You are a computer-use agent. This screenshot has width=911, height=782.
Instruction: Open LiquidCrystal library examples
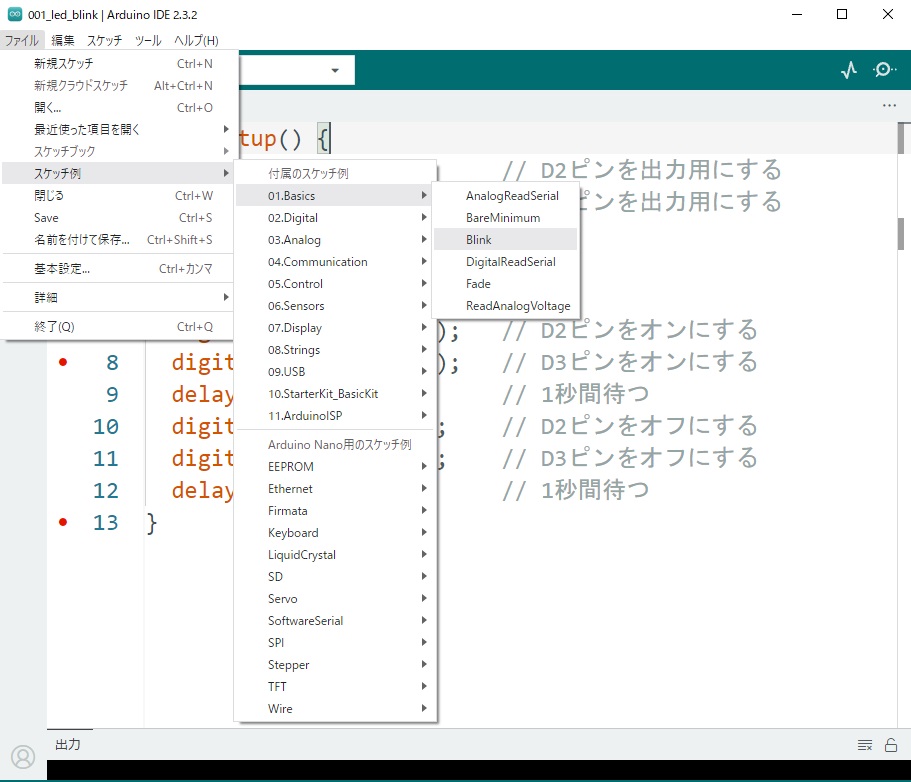coord(335,555)
